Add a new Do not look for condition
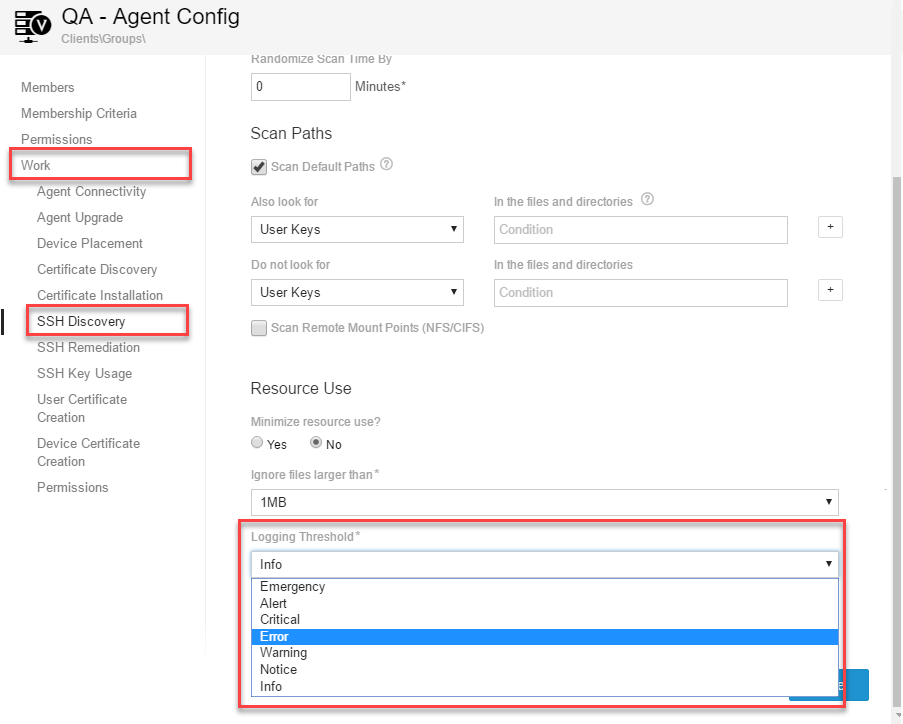903x724 pixels. click(x=830, y=290)
